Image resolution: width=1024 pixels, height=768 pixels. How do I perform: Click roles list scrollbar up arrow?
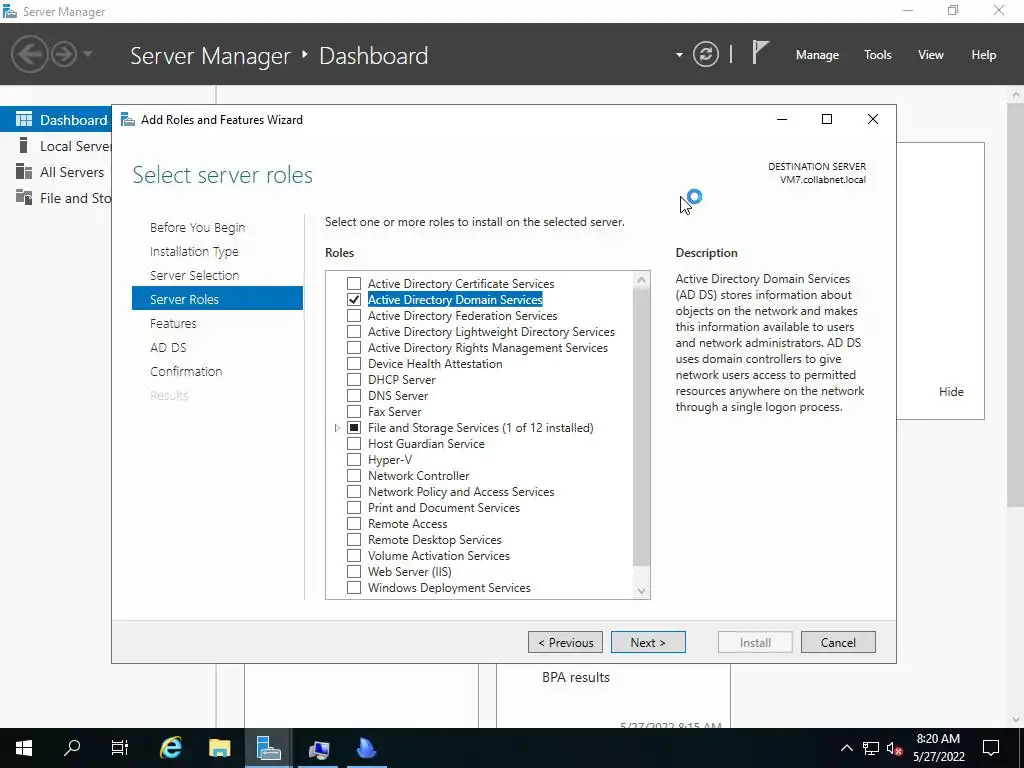pos(641,280)
